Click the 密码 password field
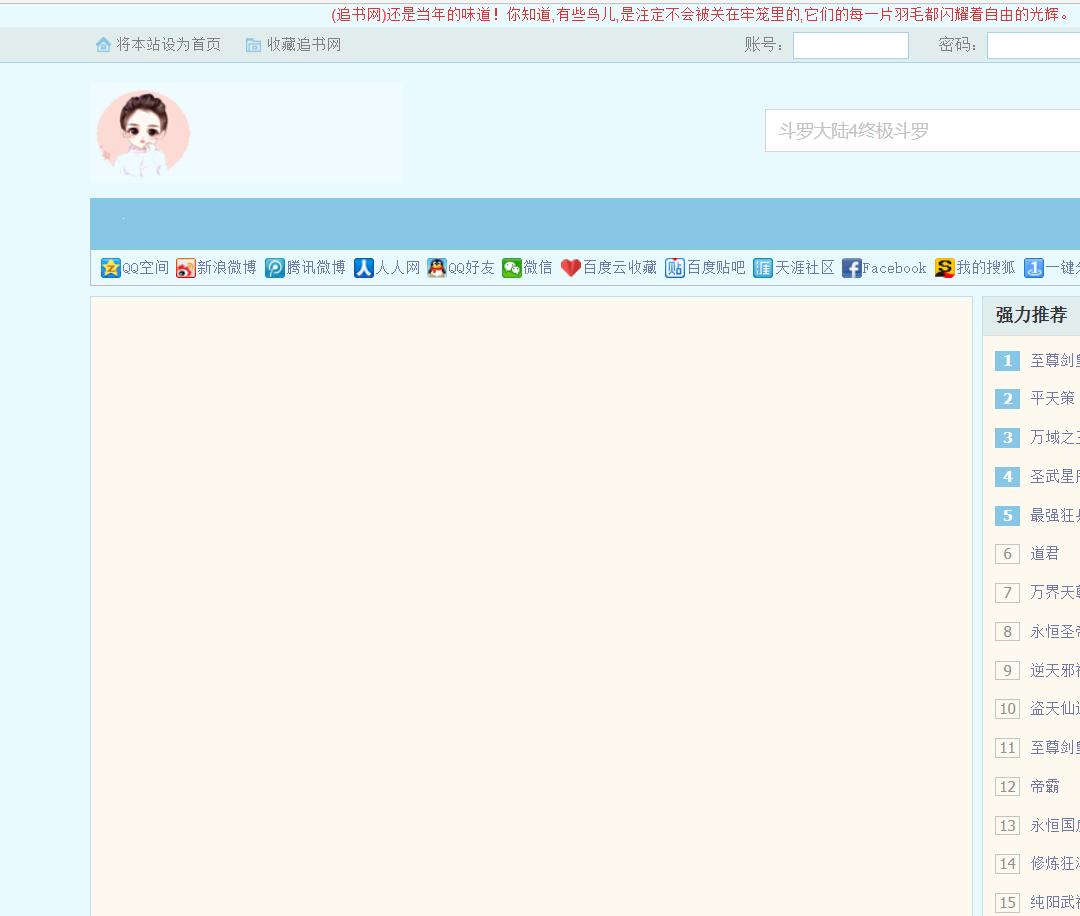This screenshot has width=1080, height=916. [1032, 45]
